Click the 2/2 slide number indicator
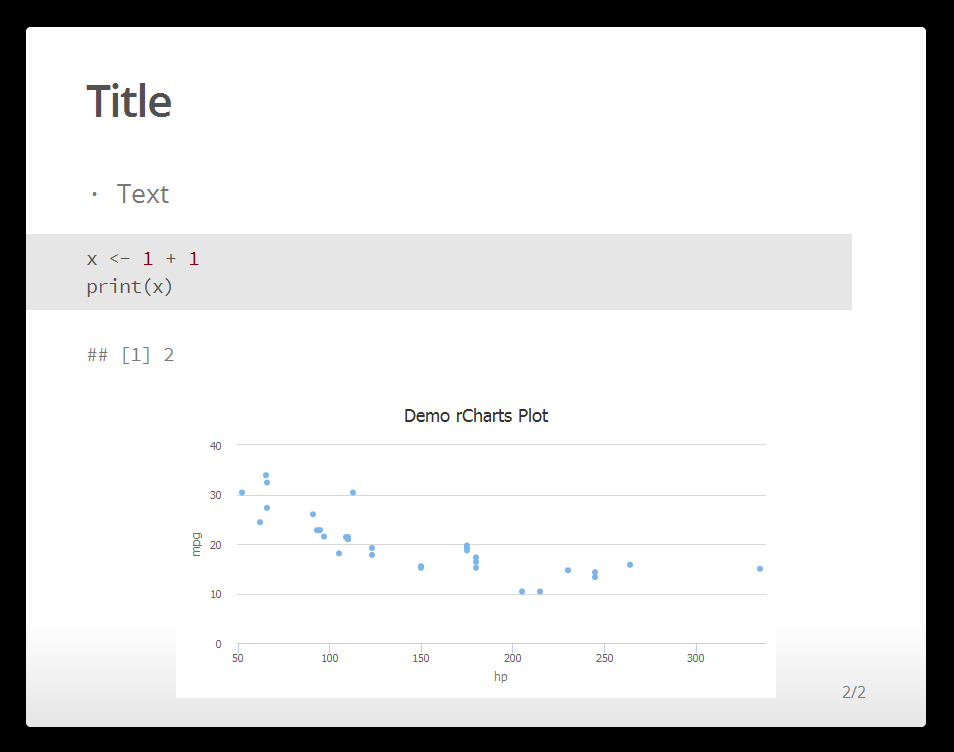 854,692
